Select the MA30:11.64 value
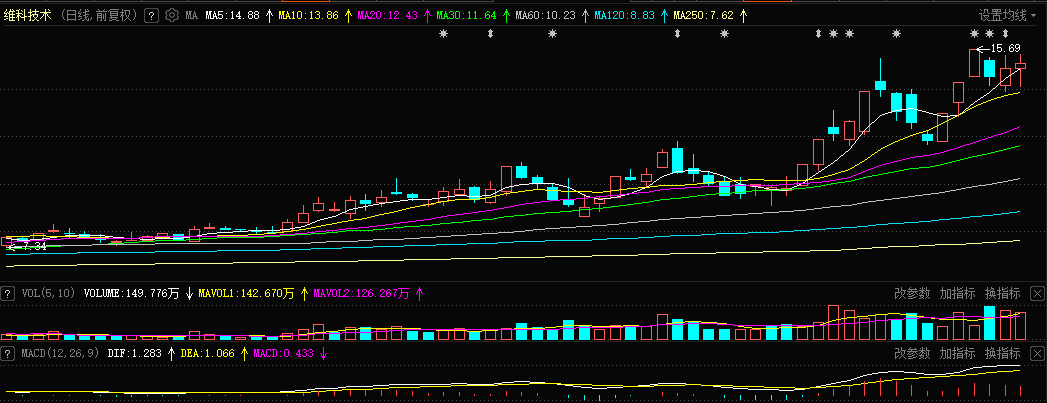This screenshot has height=403, width=1047. click(x=466, y=15)
